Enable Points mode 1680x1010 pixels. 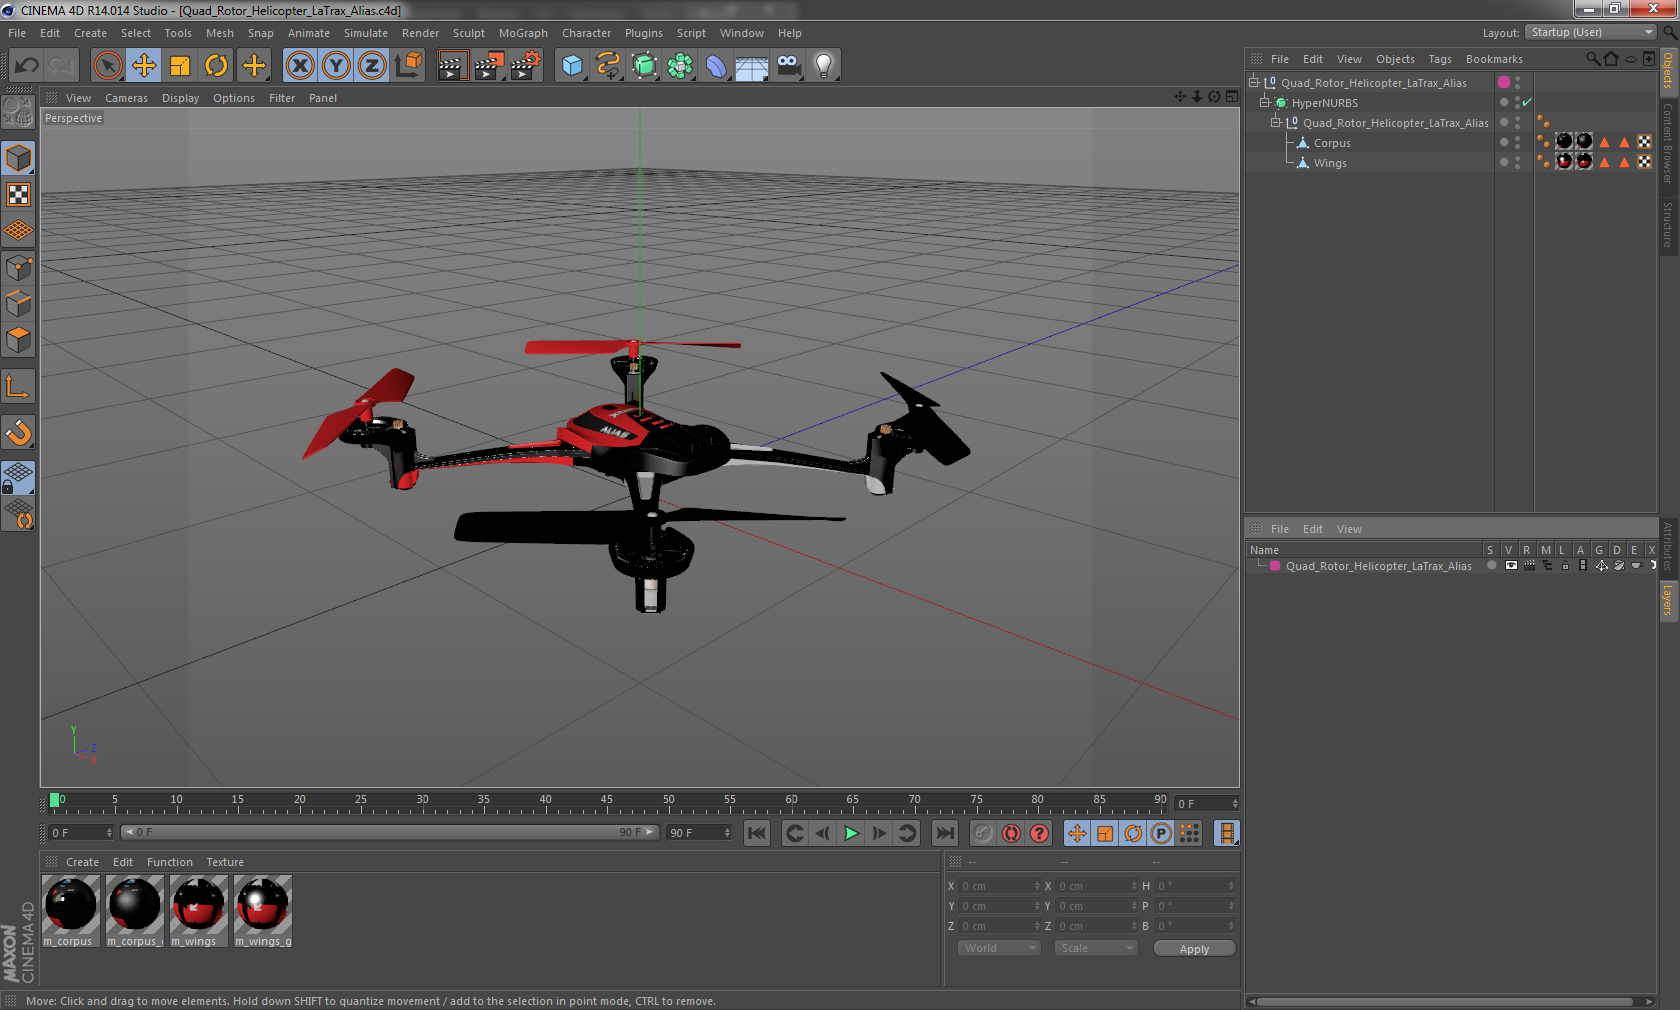tap(19, 268)
